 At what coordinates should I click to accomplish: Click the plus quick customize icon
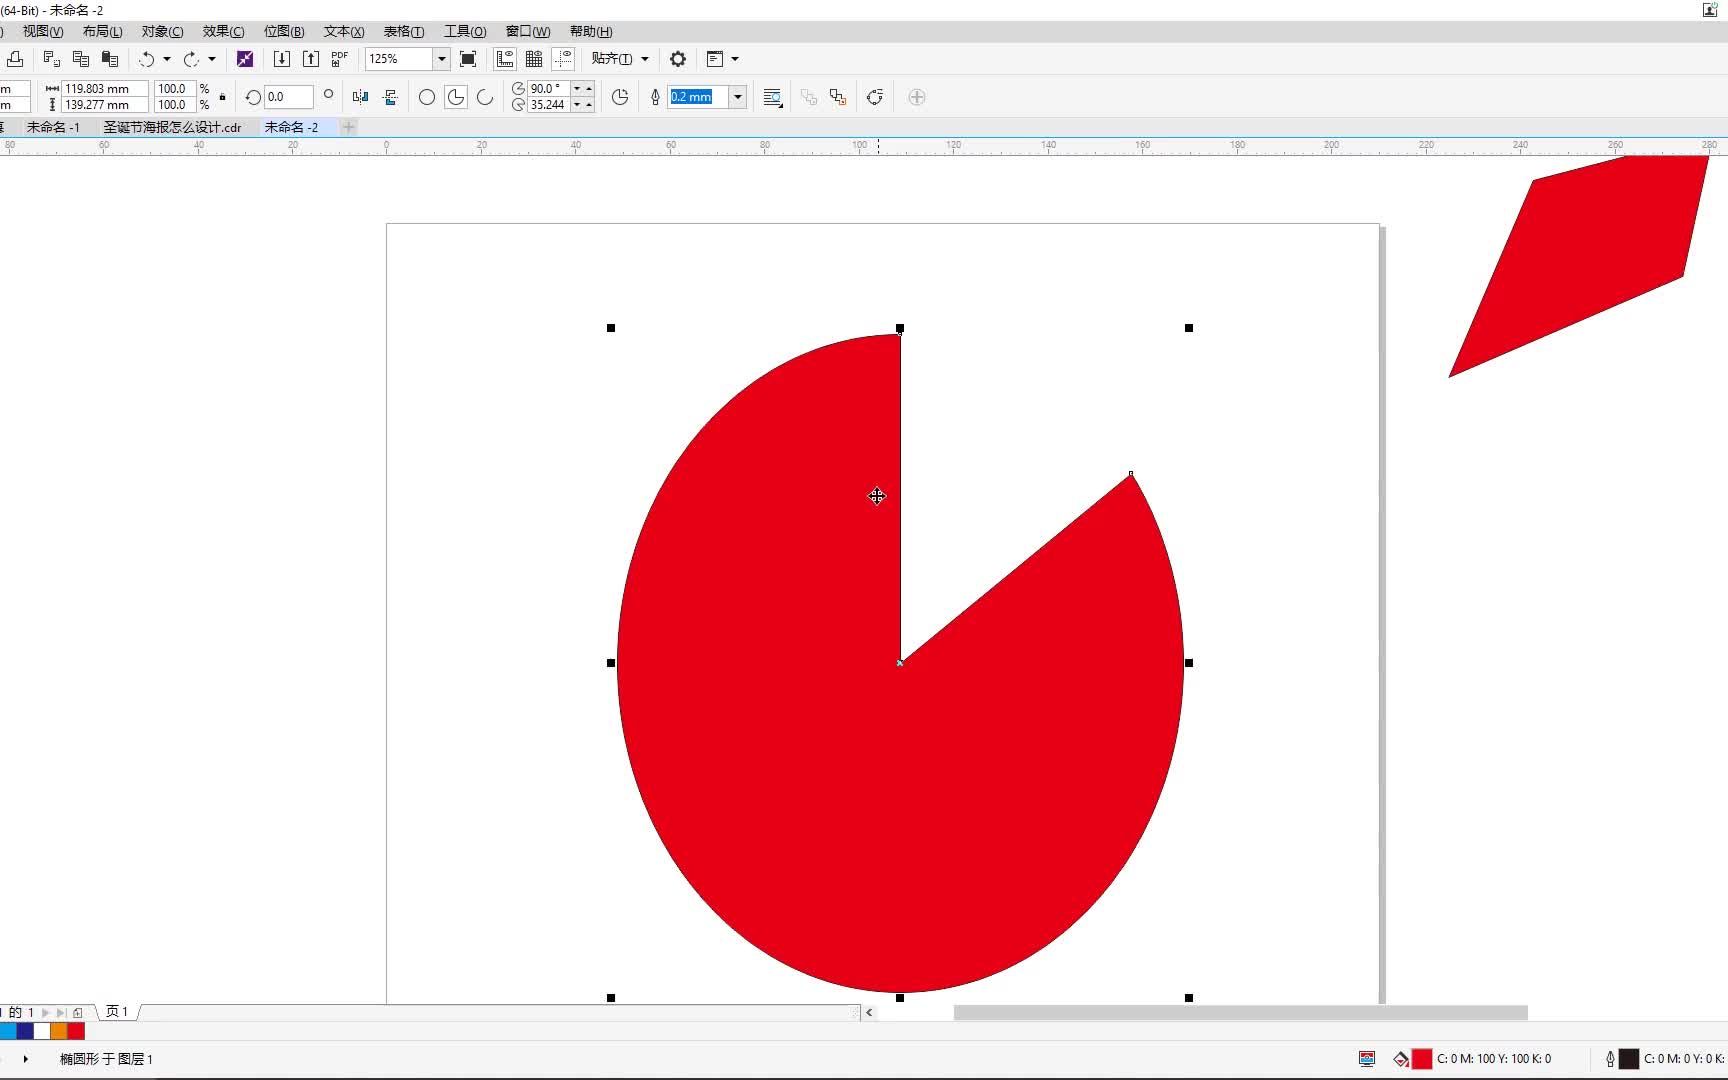point(916,97)
